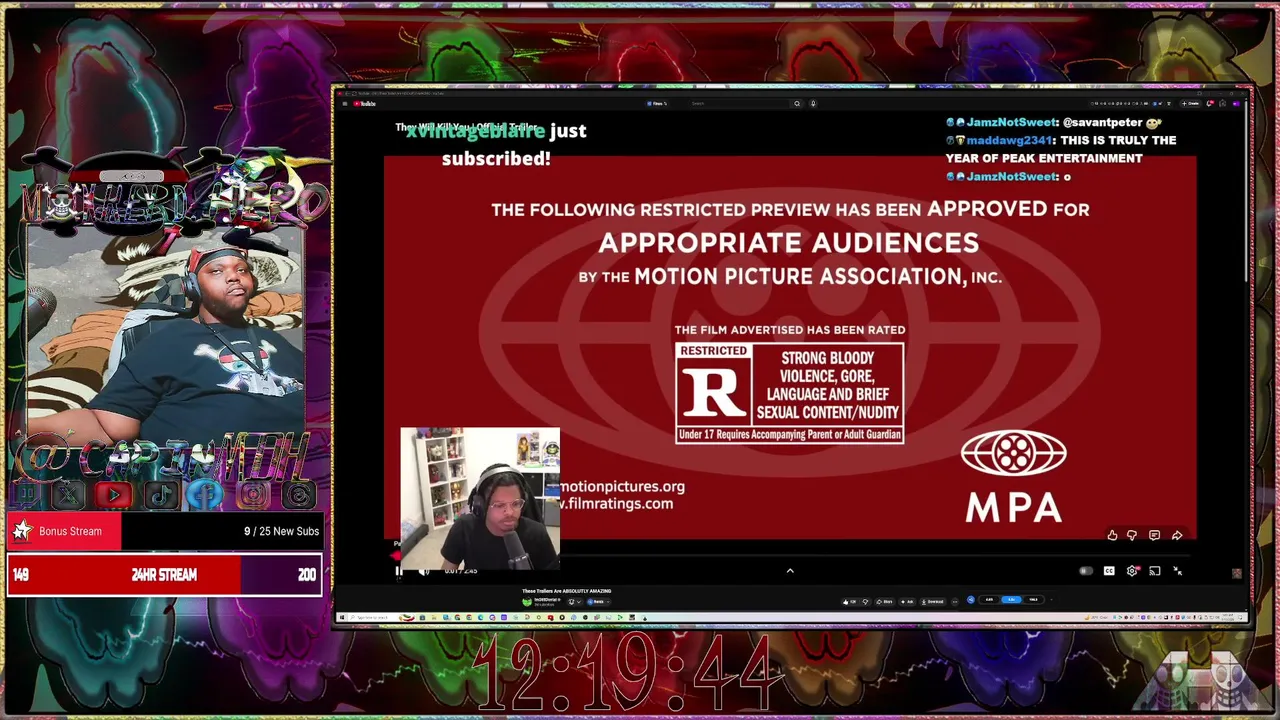Click chat message from maddawg2341
Image resolution: width=1280 pixels, height=720 pixels.
point(1061,149)
